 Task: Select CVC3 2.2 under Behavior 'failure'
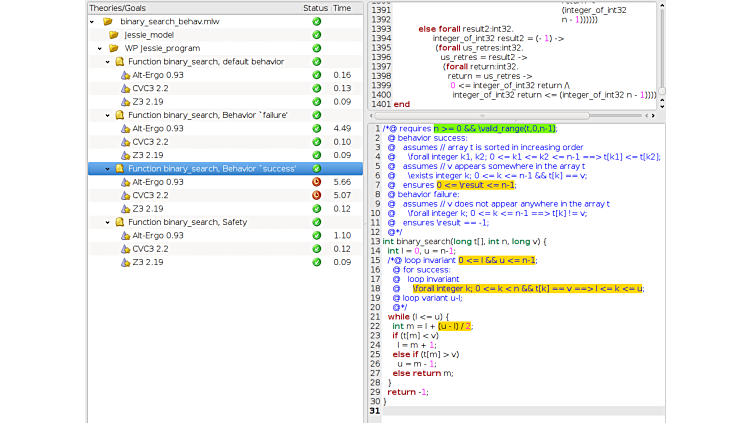[150, 142]
